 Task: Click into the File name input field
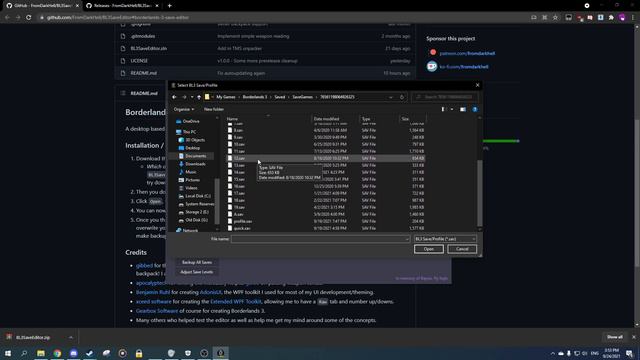tap(320, 239)
